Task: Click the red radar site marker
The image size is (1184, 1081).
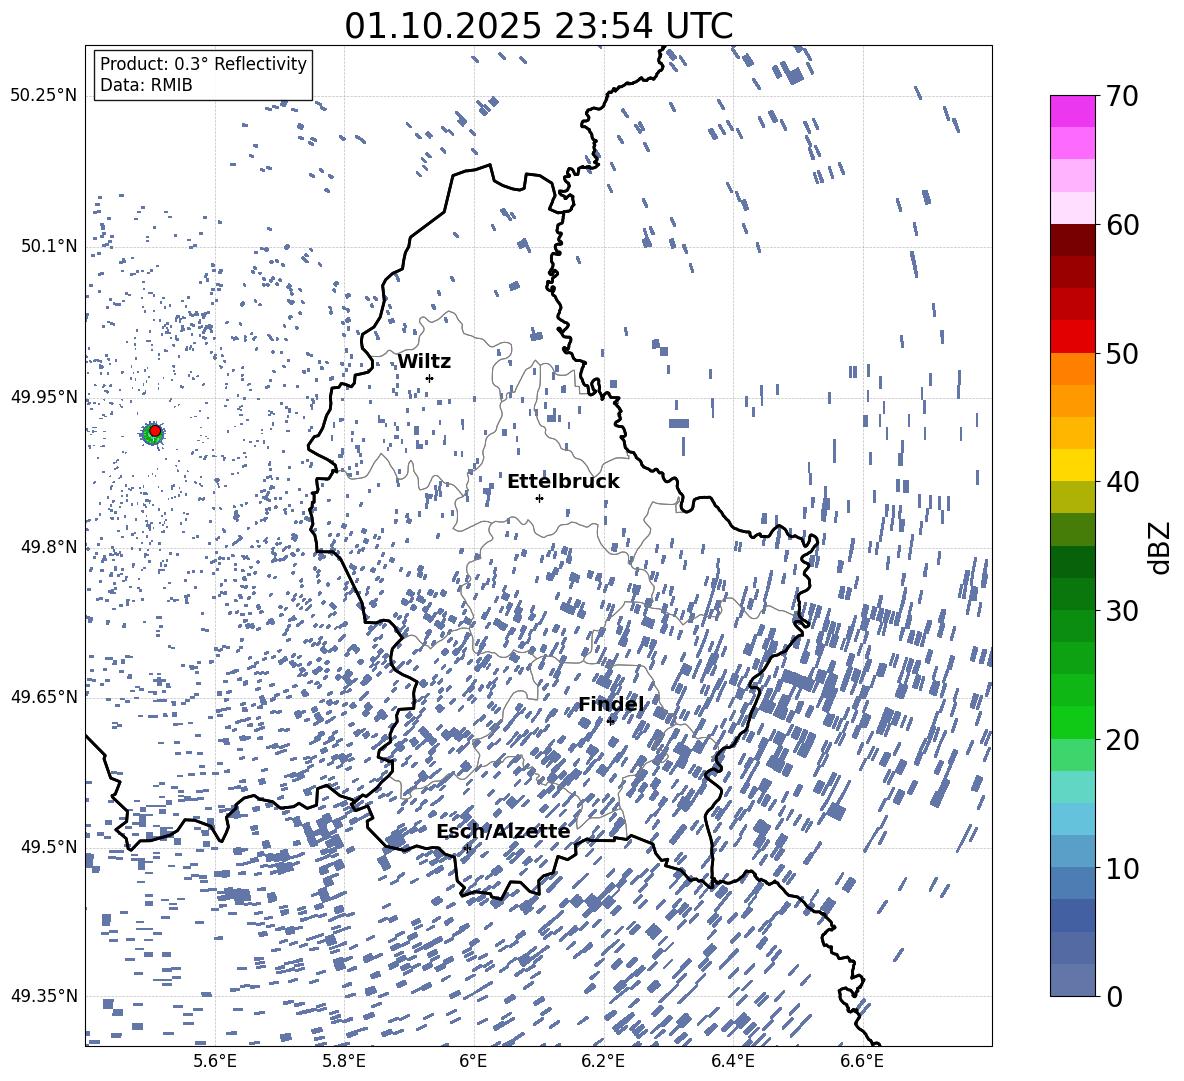Action: coord(155,430)
